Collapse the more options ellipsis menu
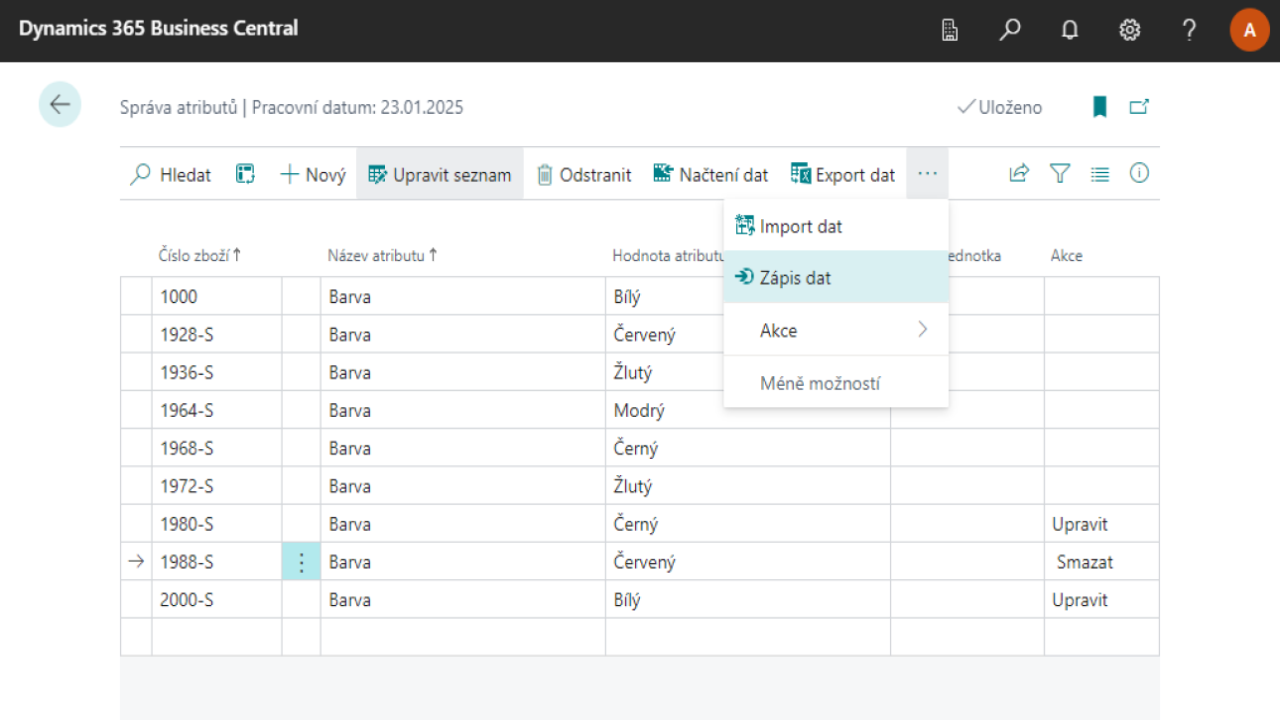This screenshot has height=720, width=1280. tap(927, 174)
